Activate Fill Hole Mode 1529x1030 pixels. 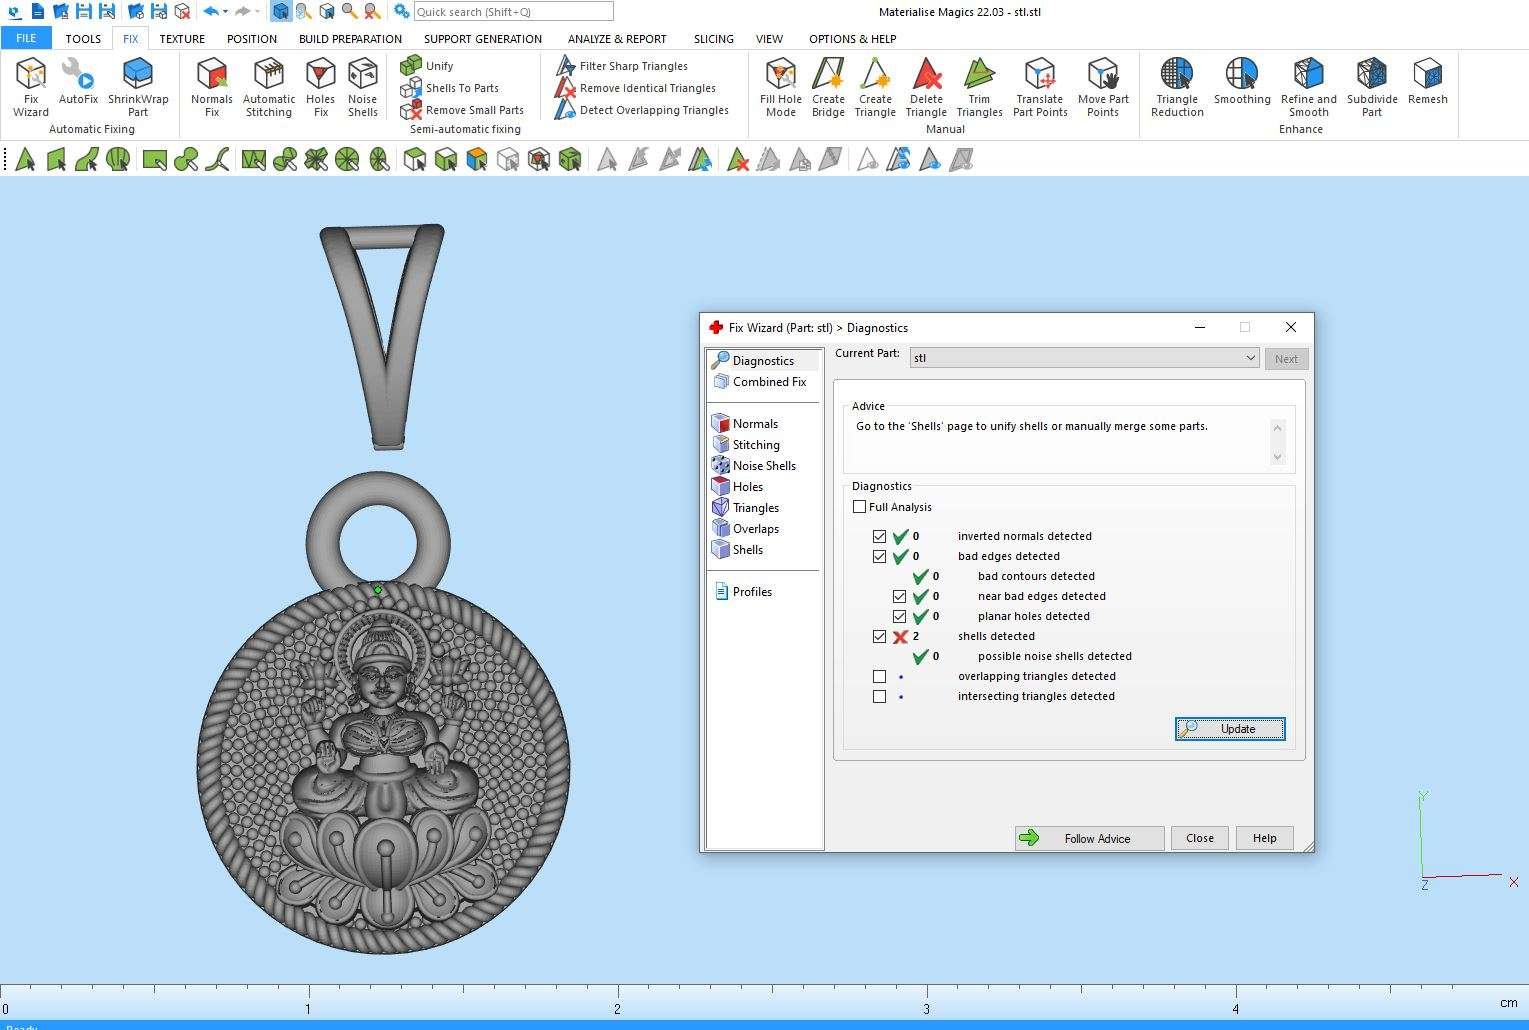(780, 87)
